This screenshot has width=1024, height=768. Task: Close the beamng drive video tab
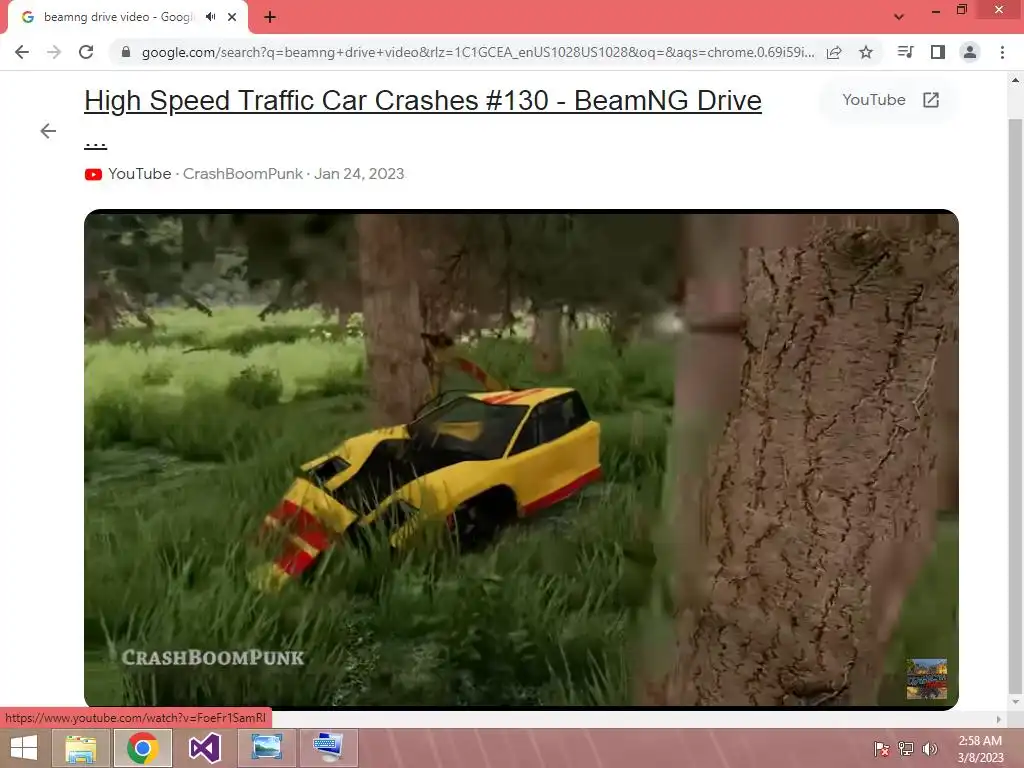[232, 17]
